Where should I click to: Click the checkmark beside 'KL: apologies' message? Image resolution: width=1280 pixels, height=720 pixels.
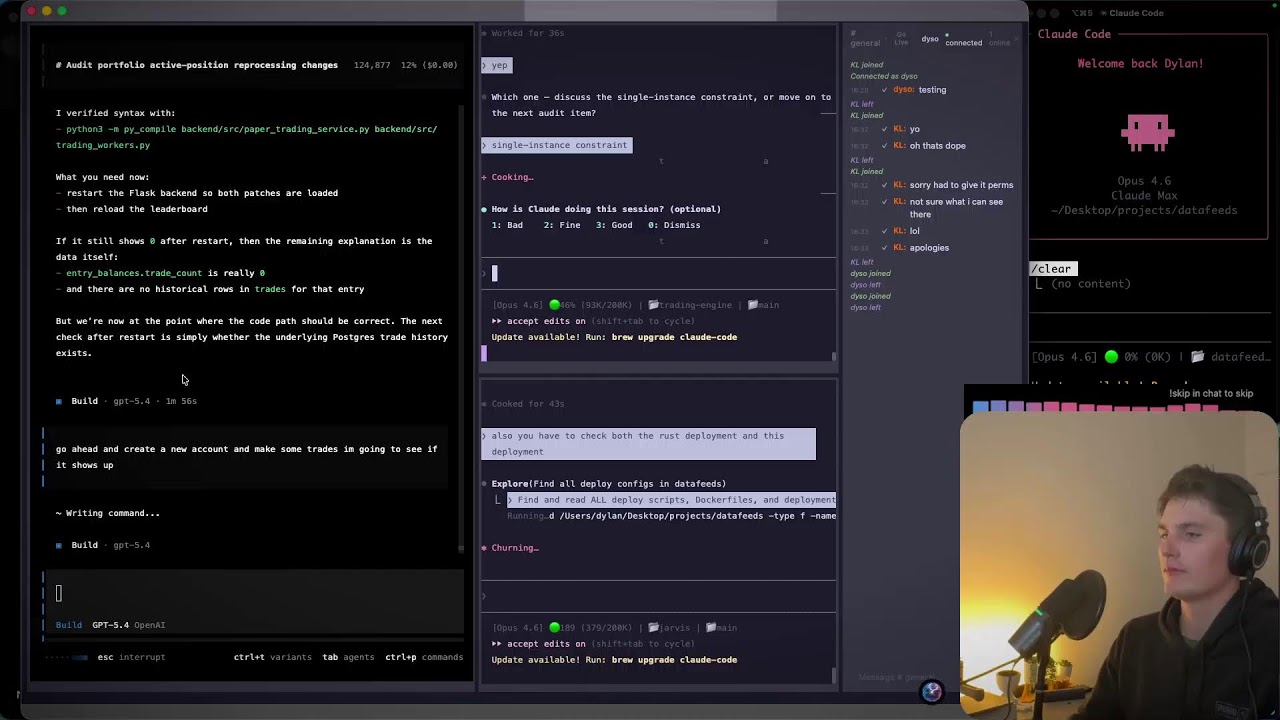[x=884, y=248]
